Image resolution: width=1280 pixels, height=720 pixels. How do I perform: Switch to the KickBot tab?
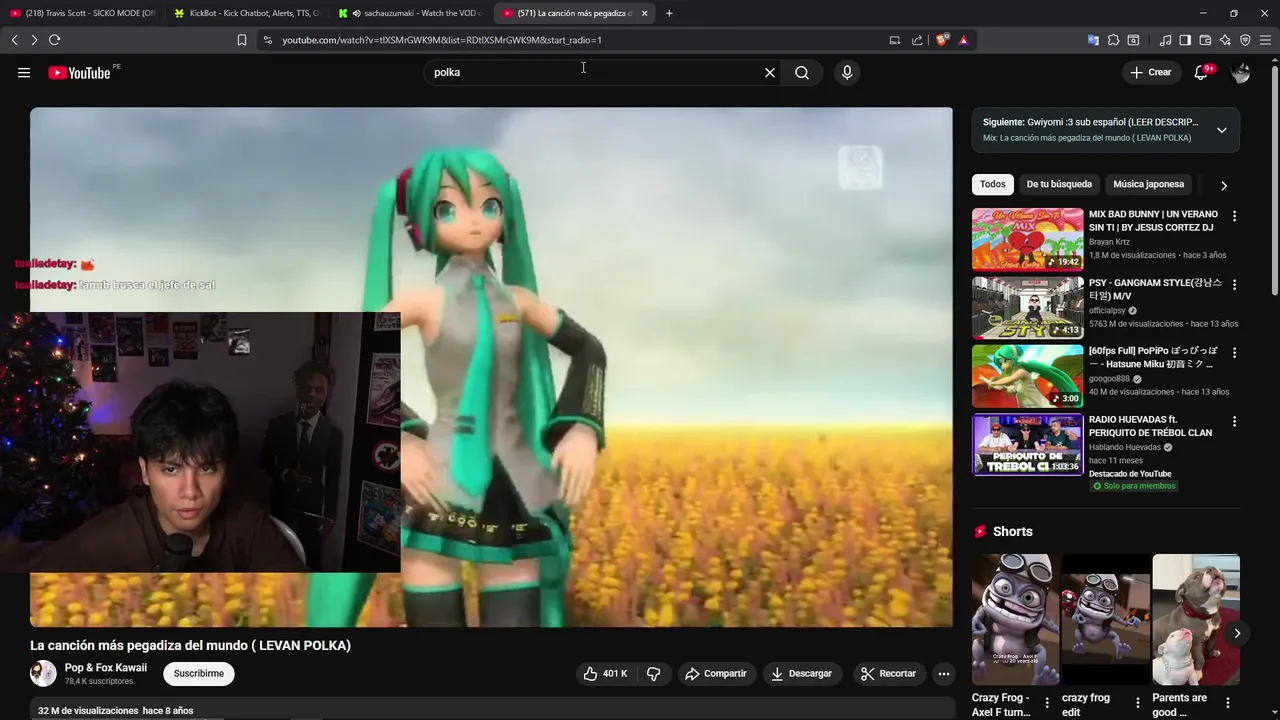tap(247, 13)
